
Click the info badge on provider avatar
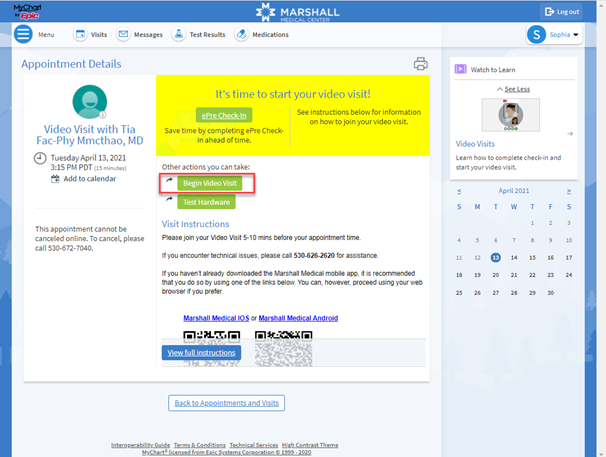pyautogui.click(x=103, y=115)
